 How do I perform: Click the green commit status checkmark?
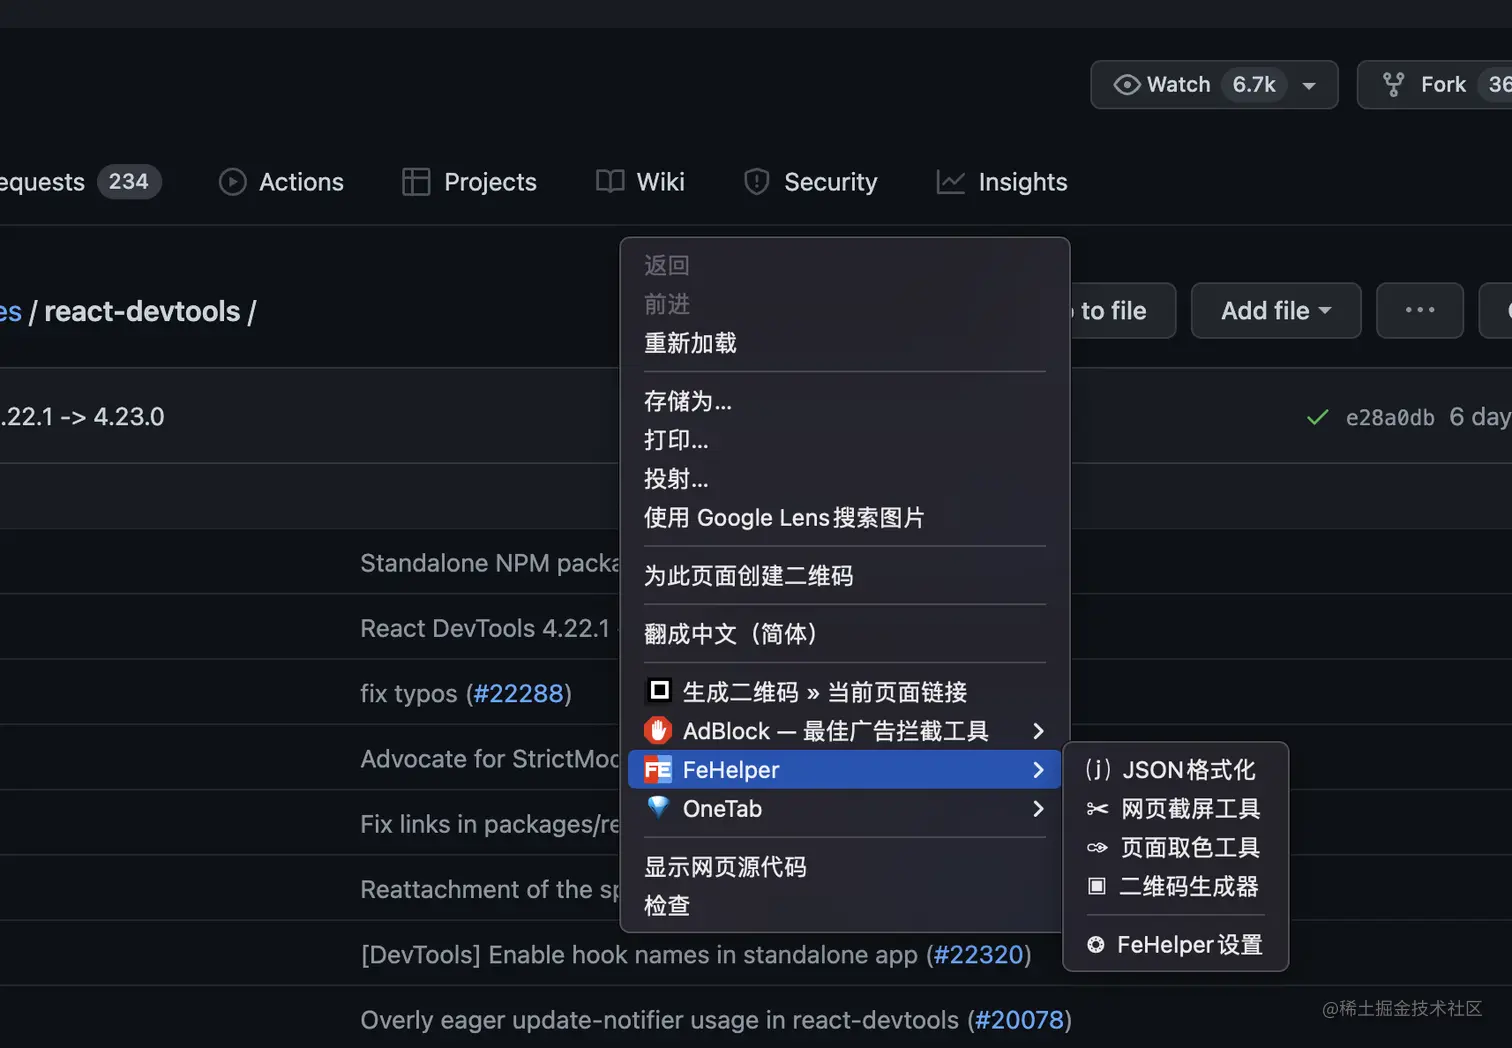[1318, 417]
